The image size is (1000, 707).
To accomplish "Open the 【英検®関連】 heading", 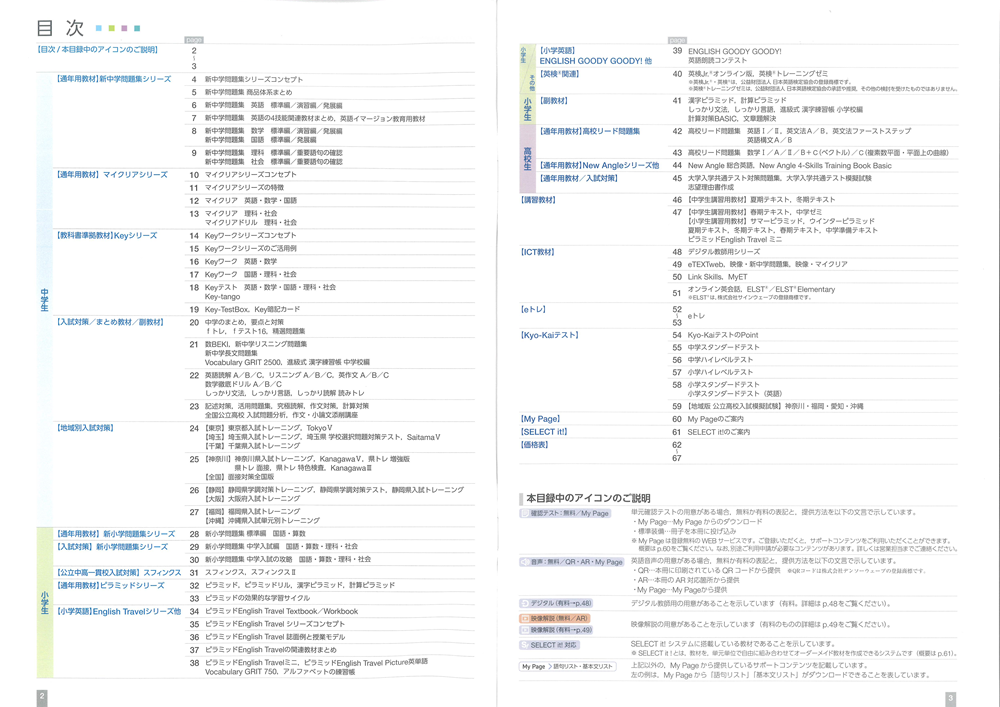I will click(559, 75).
